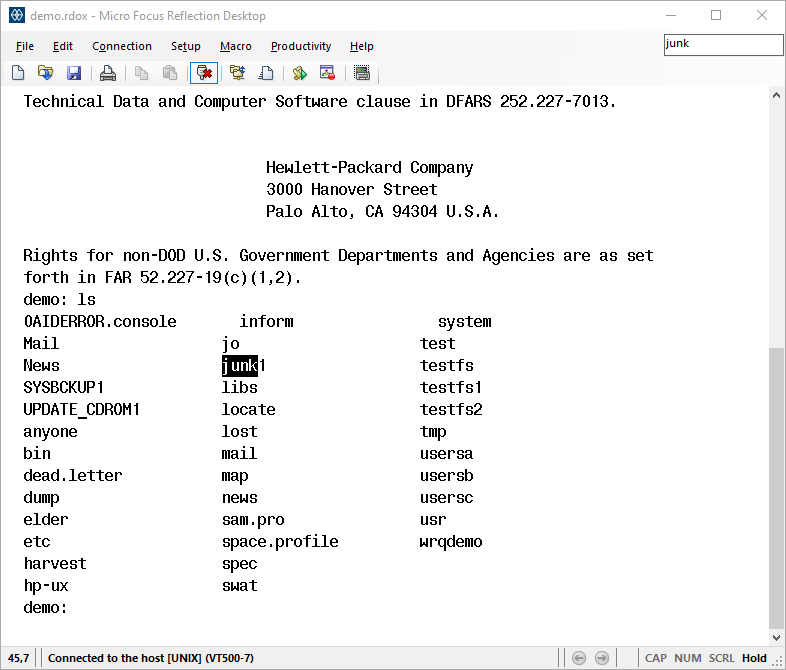The height and width of the screenshot is (670, 786).
Task: Click the Hewlett-Packard Company line
Action: click(369, 167)
